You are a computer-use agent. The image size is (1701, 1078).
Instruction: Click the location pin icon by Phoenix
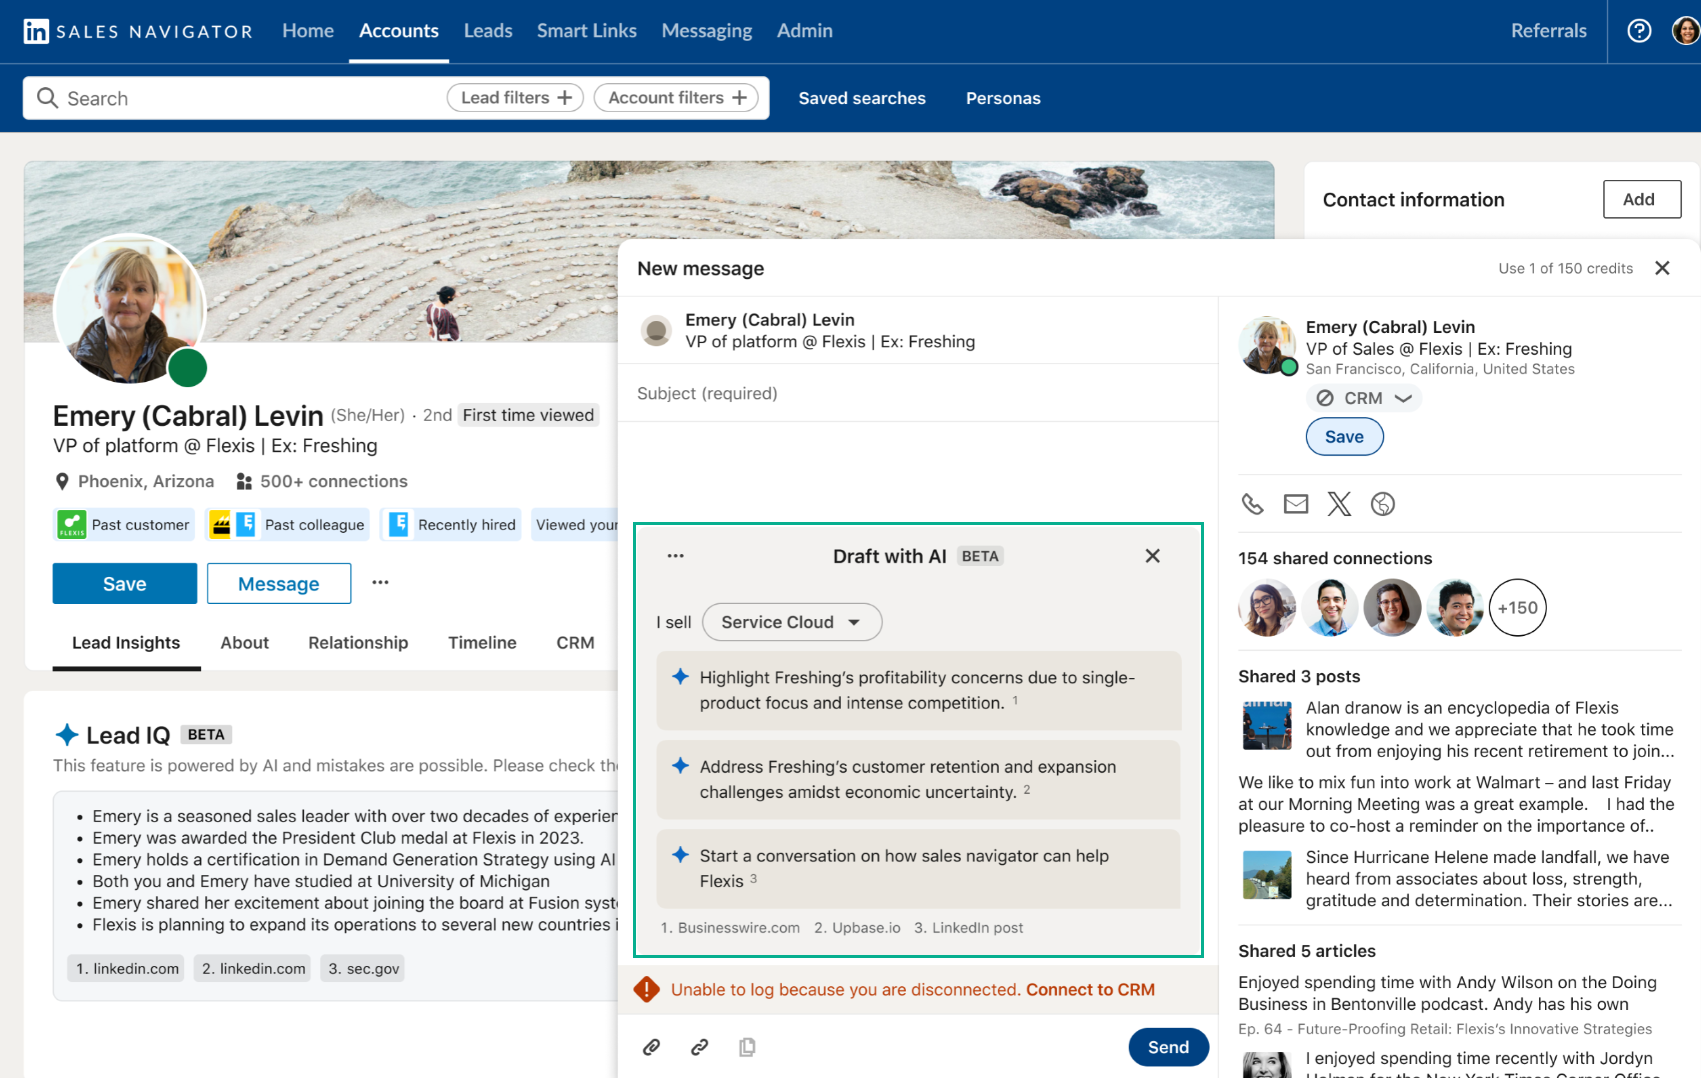(62, 482)
